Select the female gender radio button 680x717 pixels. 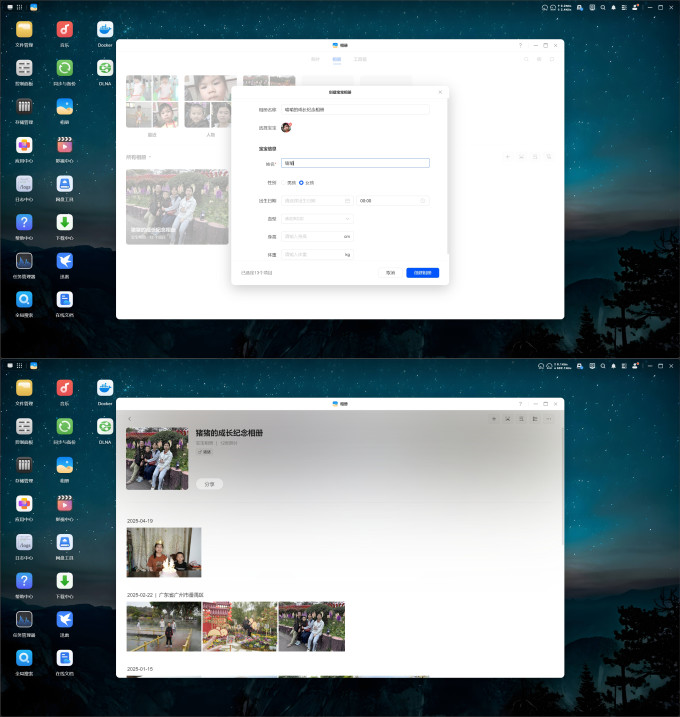(x=301, y=183)
